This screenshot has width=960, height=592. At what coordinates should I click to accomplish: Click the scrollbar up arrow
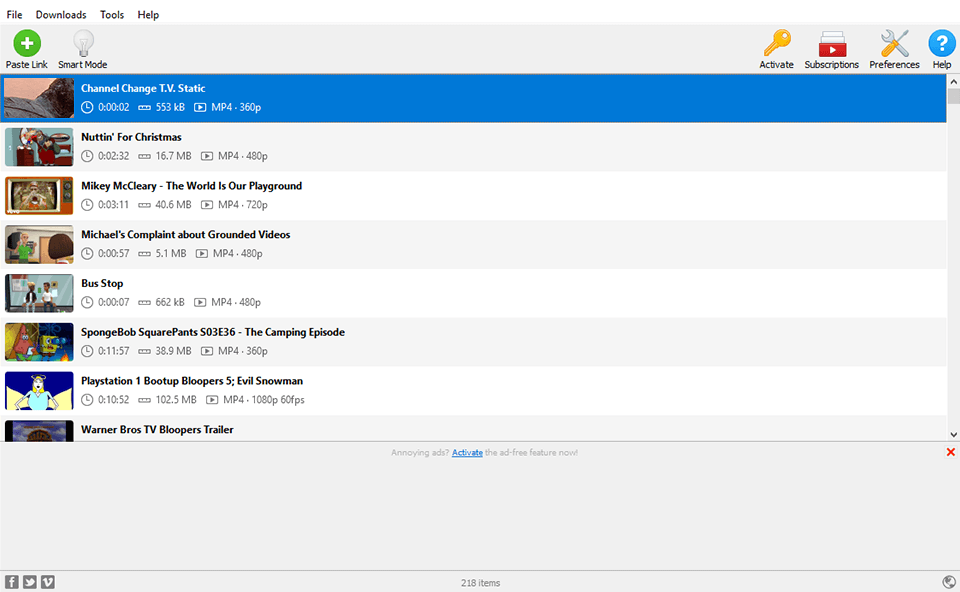pos(953,81)
